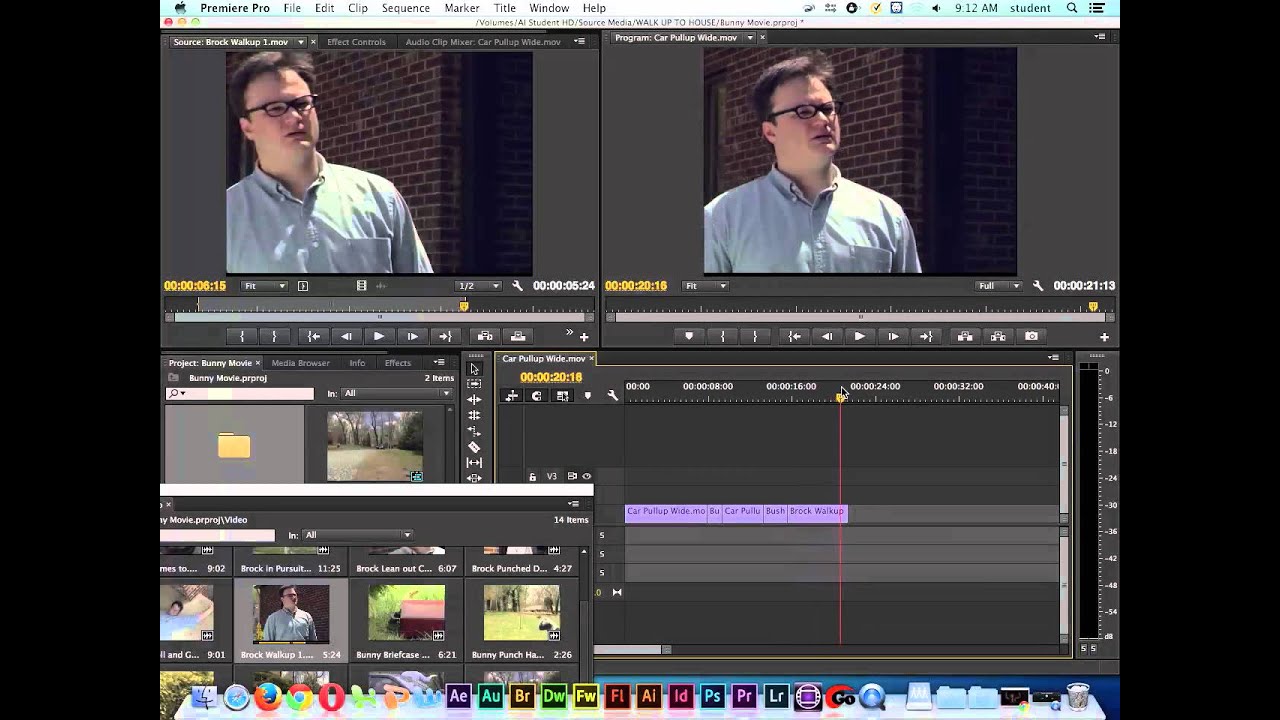Toggle the V3 track lock

(532, 477)
